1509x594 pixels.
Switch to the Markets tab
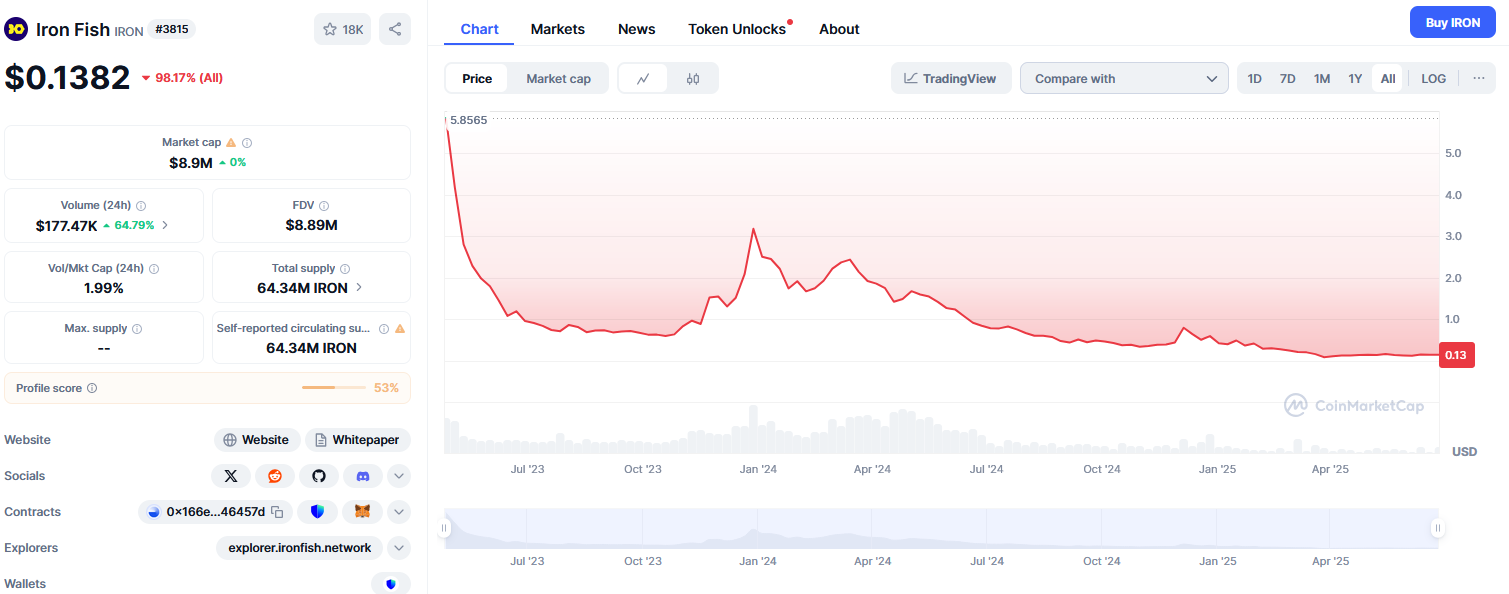pyautogui.click(x=557, y=28)
